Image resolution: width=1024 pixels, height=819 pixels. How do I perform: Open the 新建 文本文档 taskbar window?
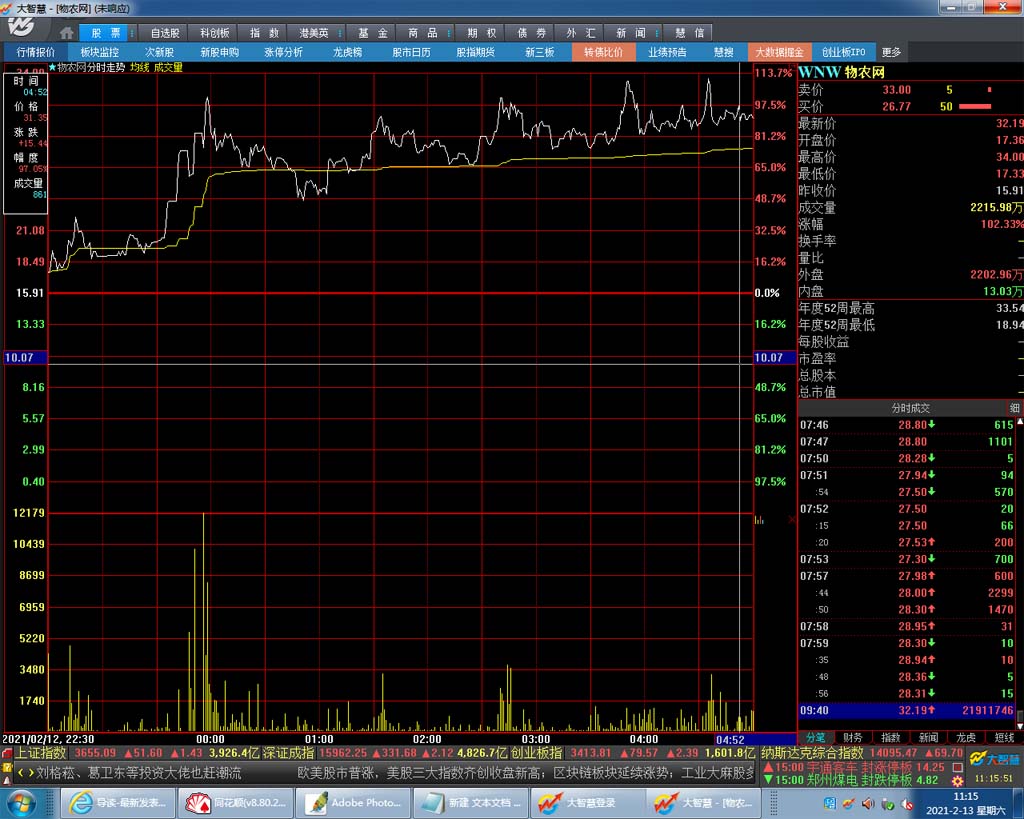469,803
